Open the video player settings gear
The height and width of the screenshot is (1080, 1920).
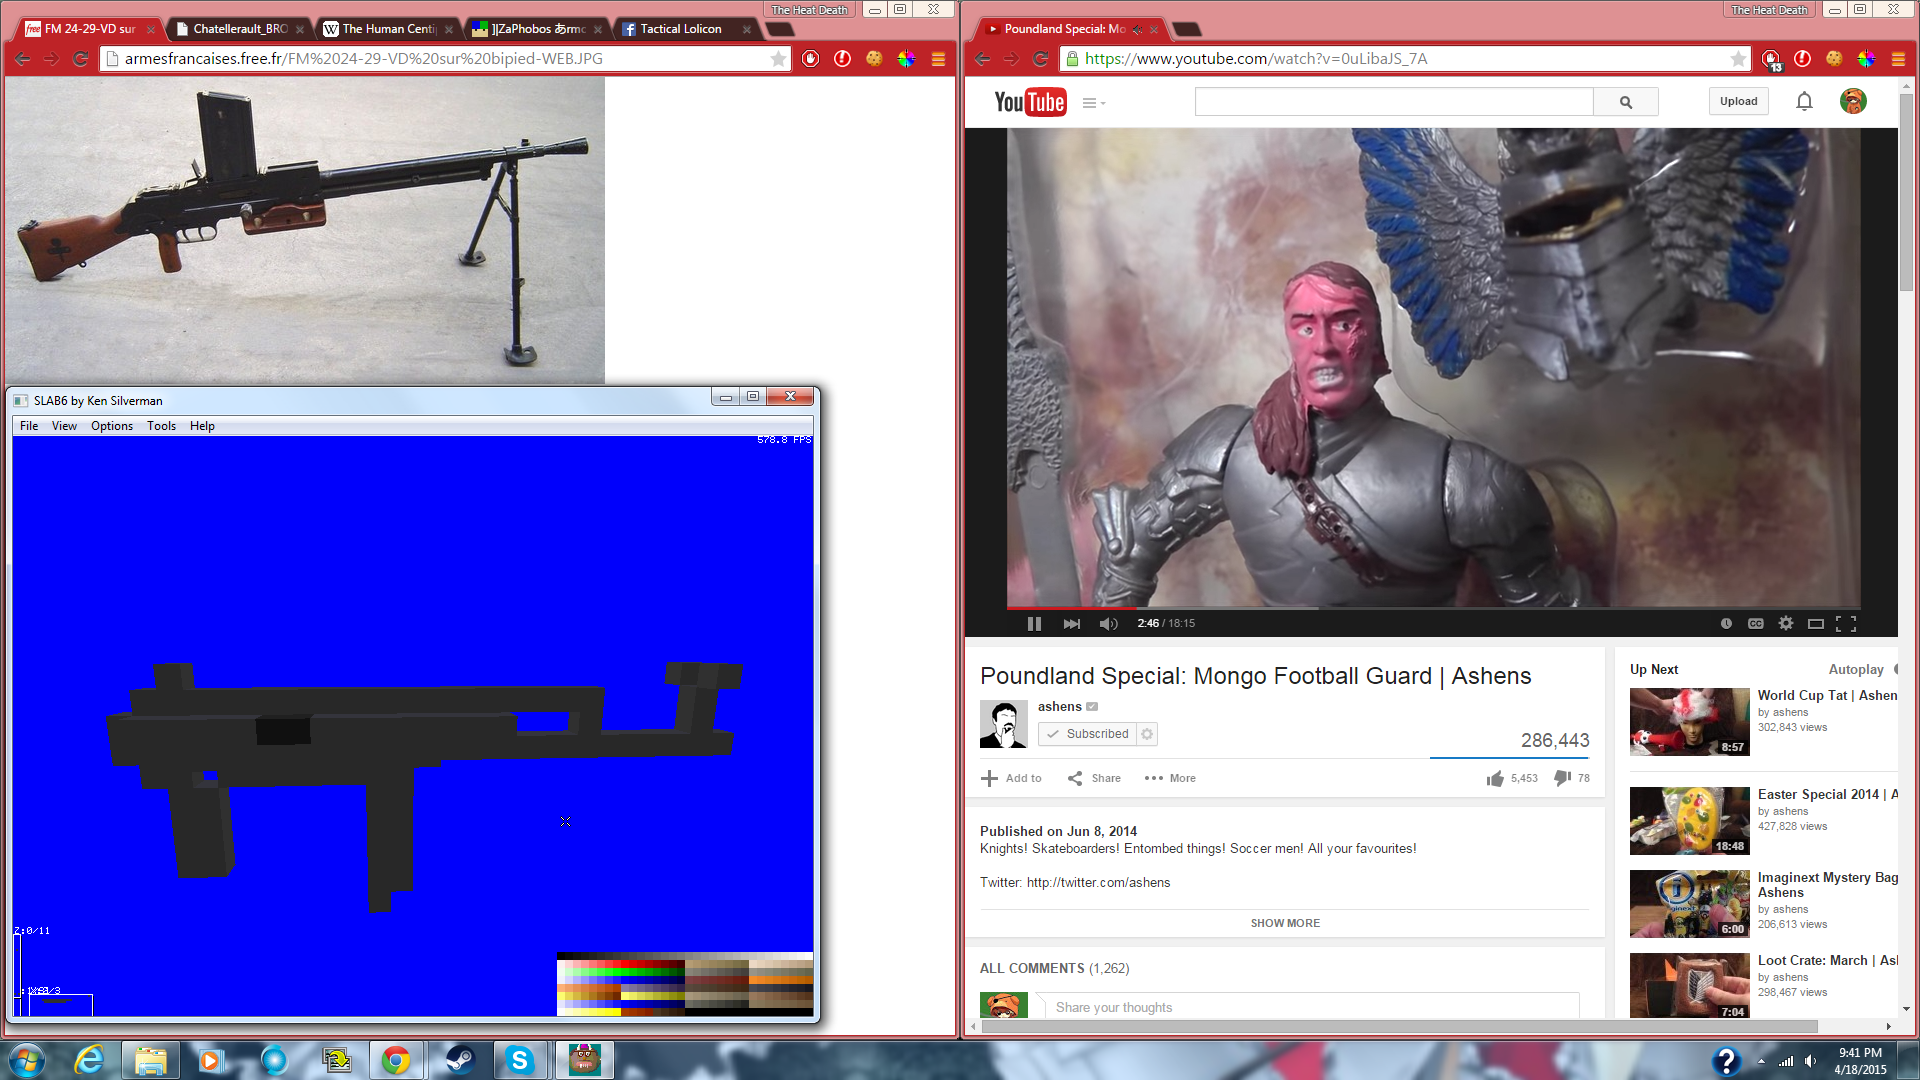(1785, 623)
